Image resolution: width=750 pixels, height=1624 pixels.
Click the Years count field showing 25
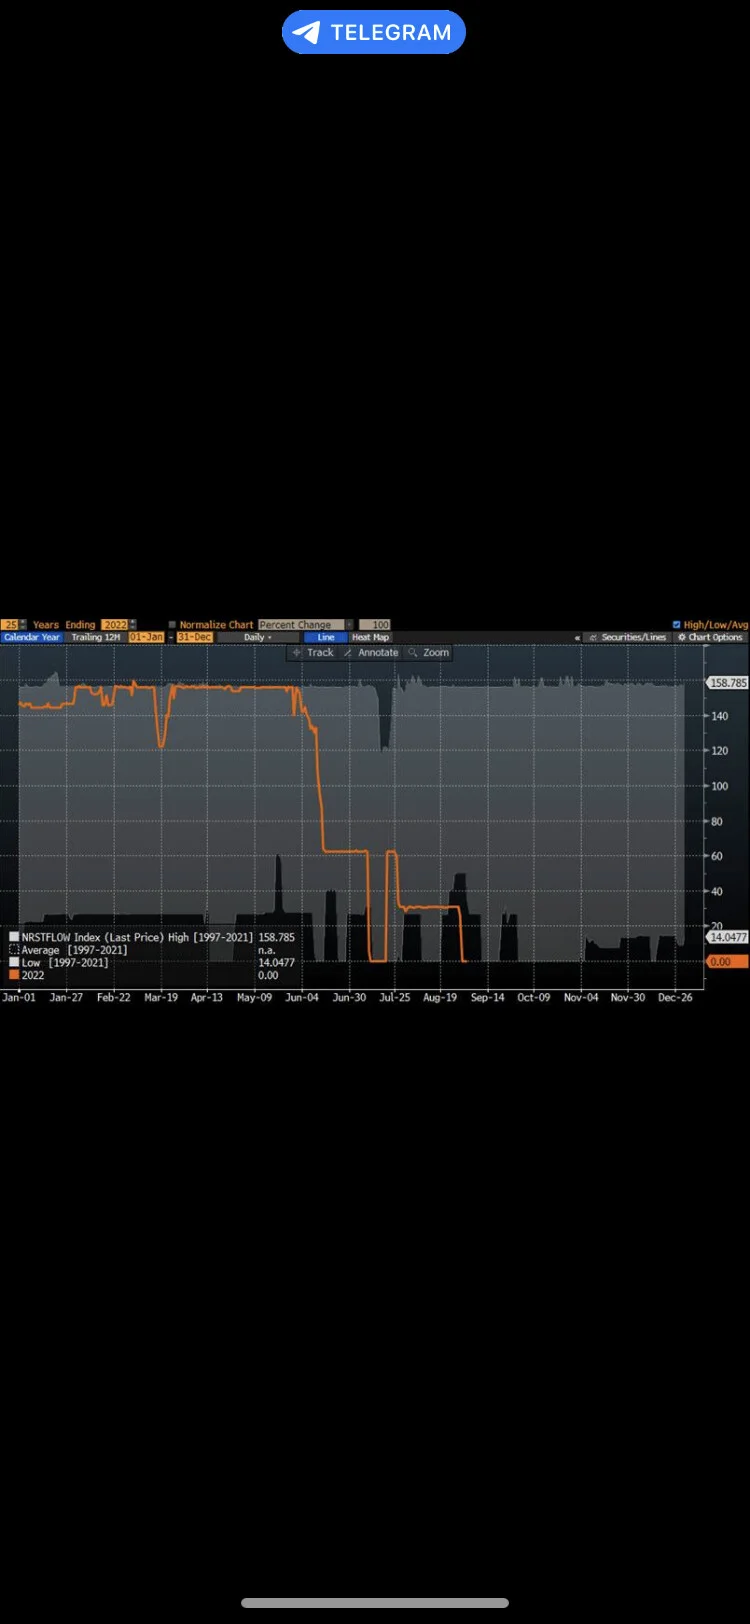point(9,624)
